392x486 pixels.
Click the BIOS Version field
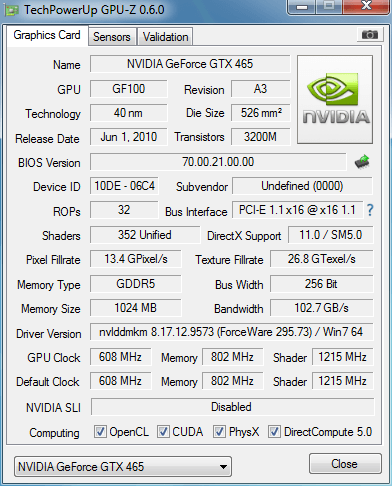coord(218,162)
